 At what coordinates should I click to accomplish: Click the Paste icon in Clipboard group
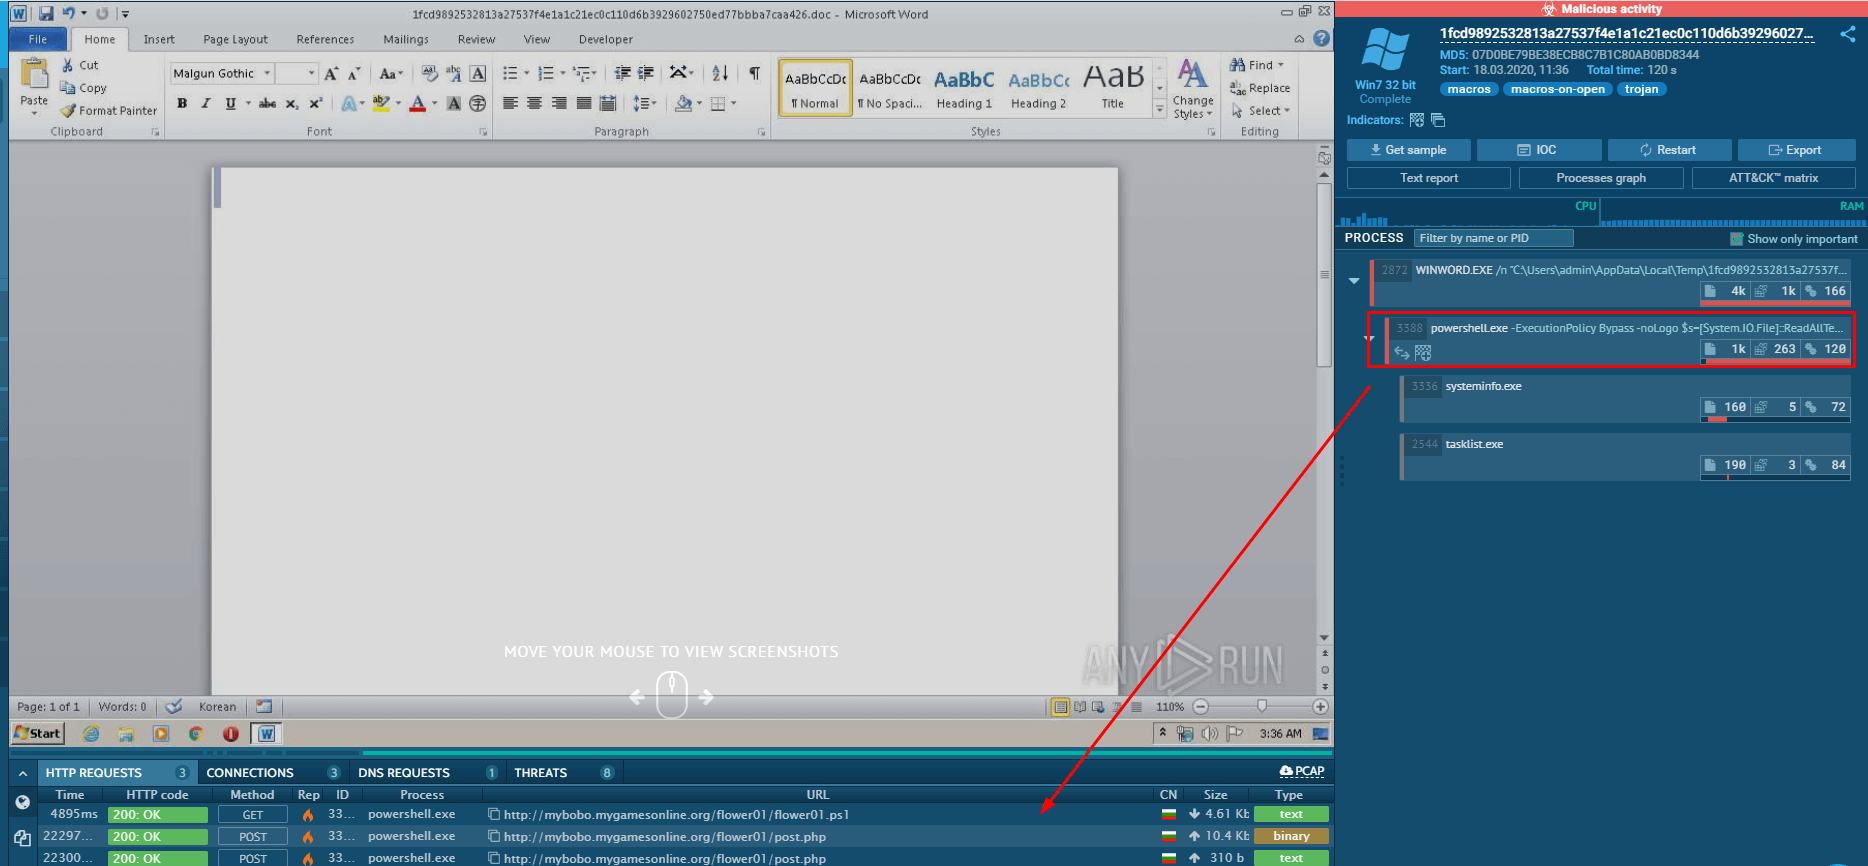click(x=34, y=75)
